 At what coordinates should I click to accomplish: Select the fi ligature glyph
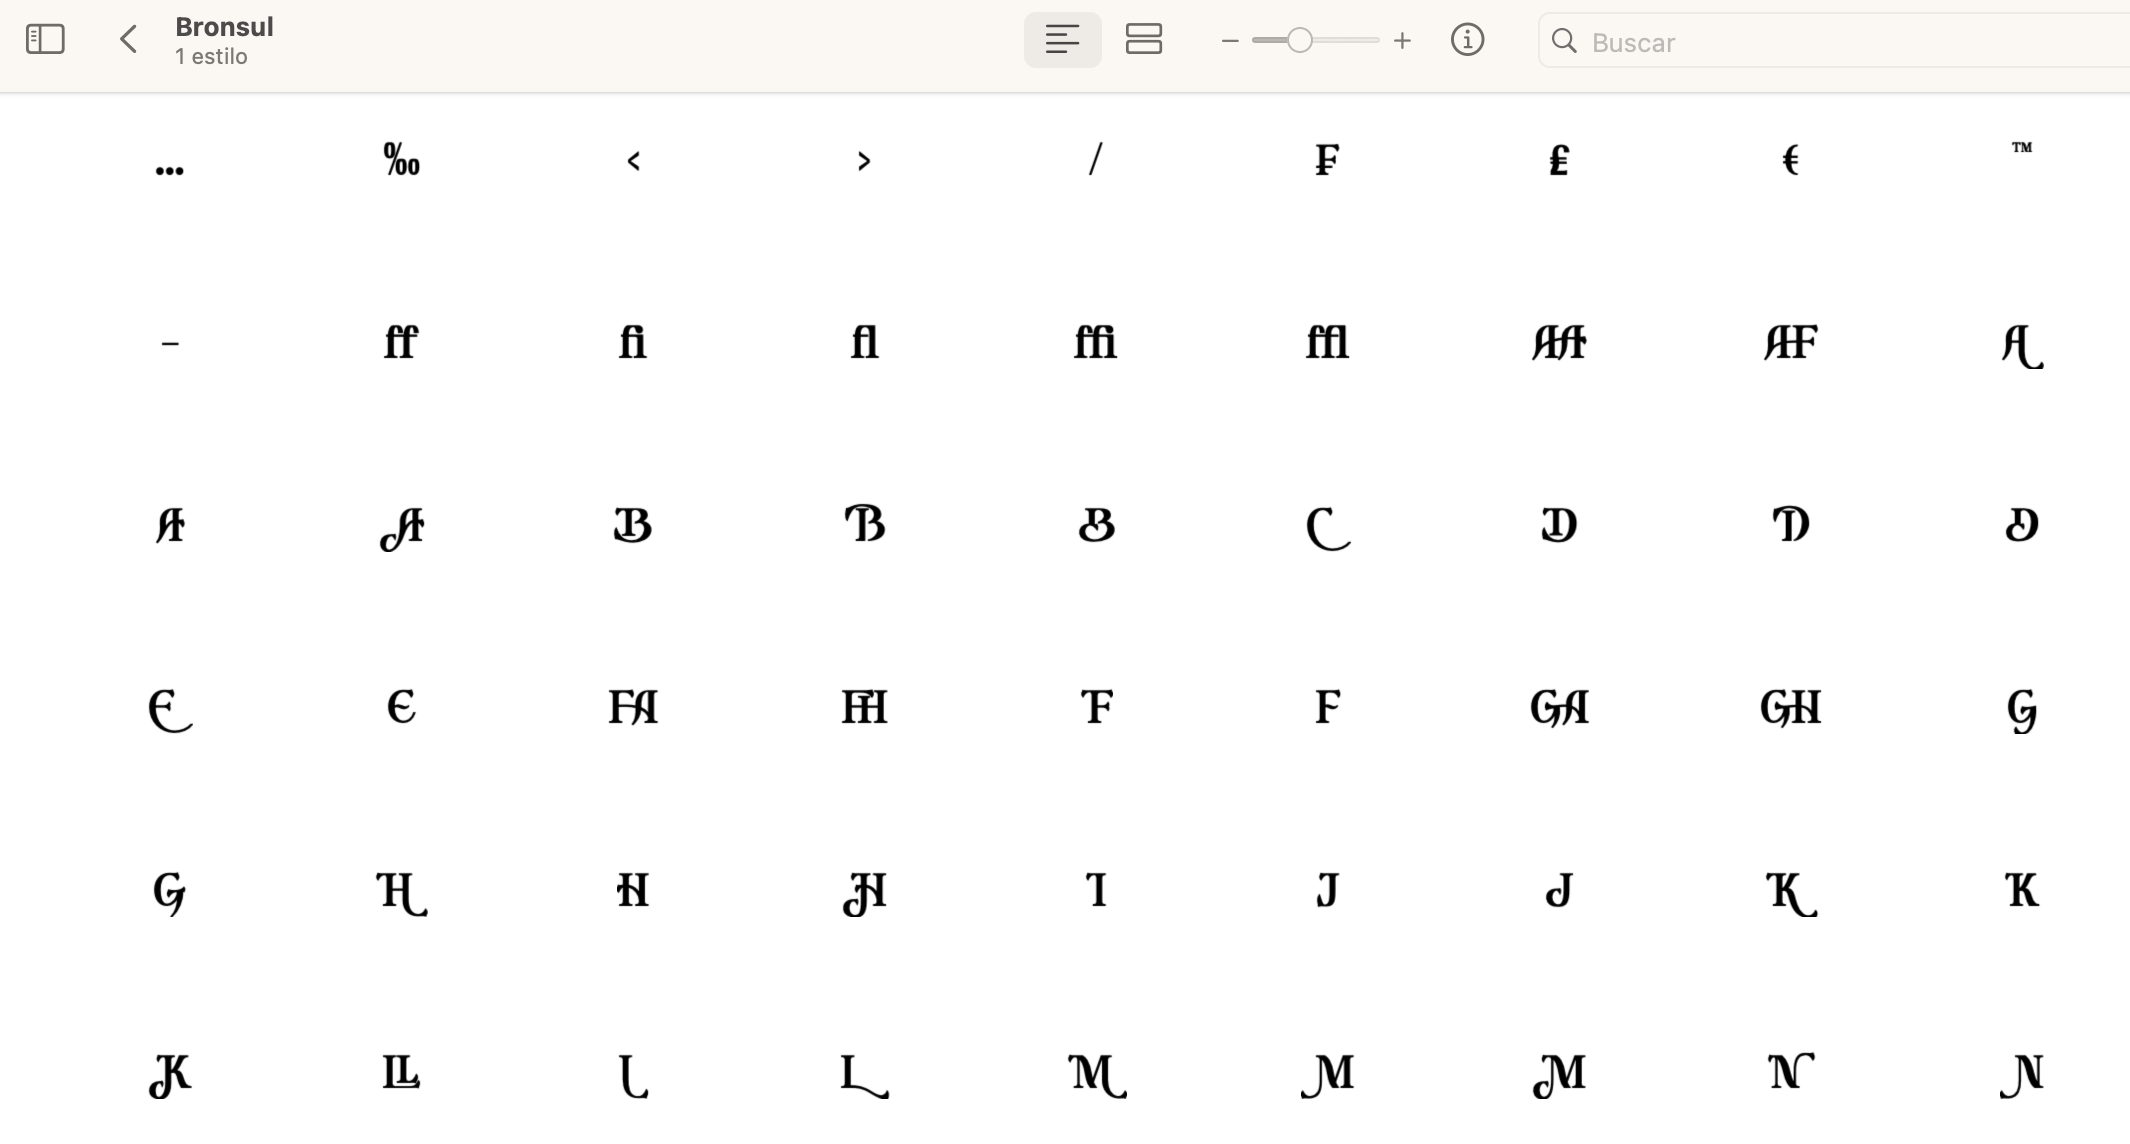631,343
